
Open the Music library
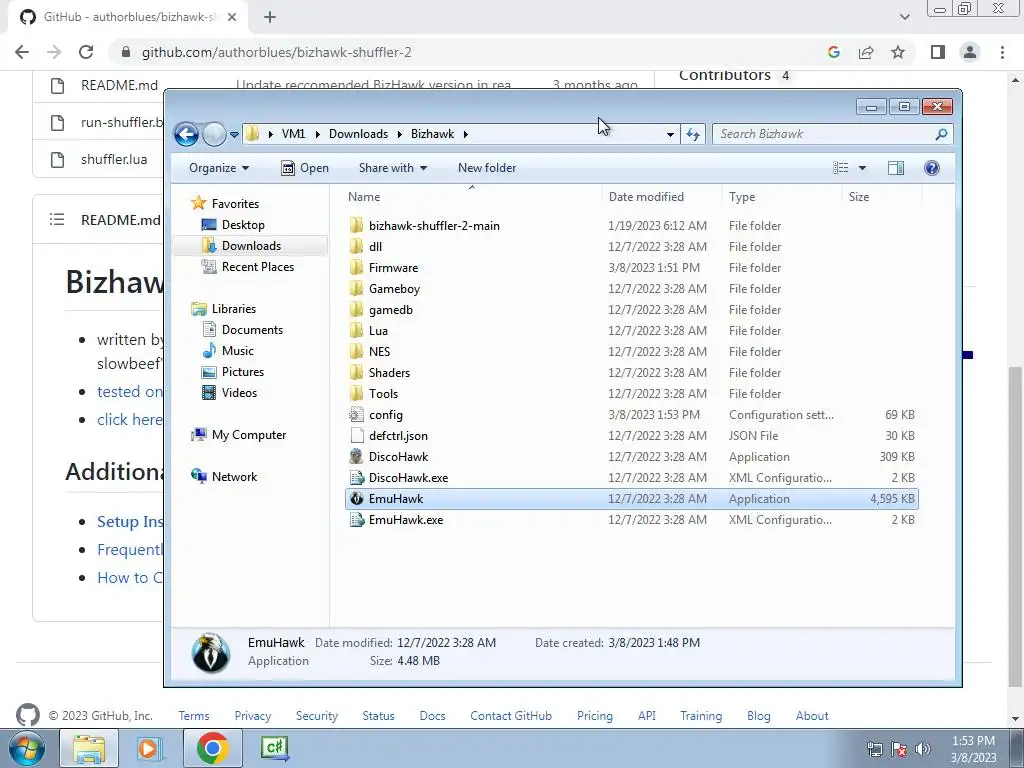[238, 351]
